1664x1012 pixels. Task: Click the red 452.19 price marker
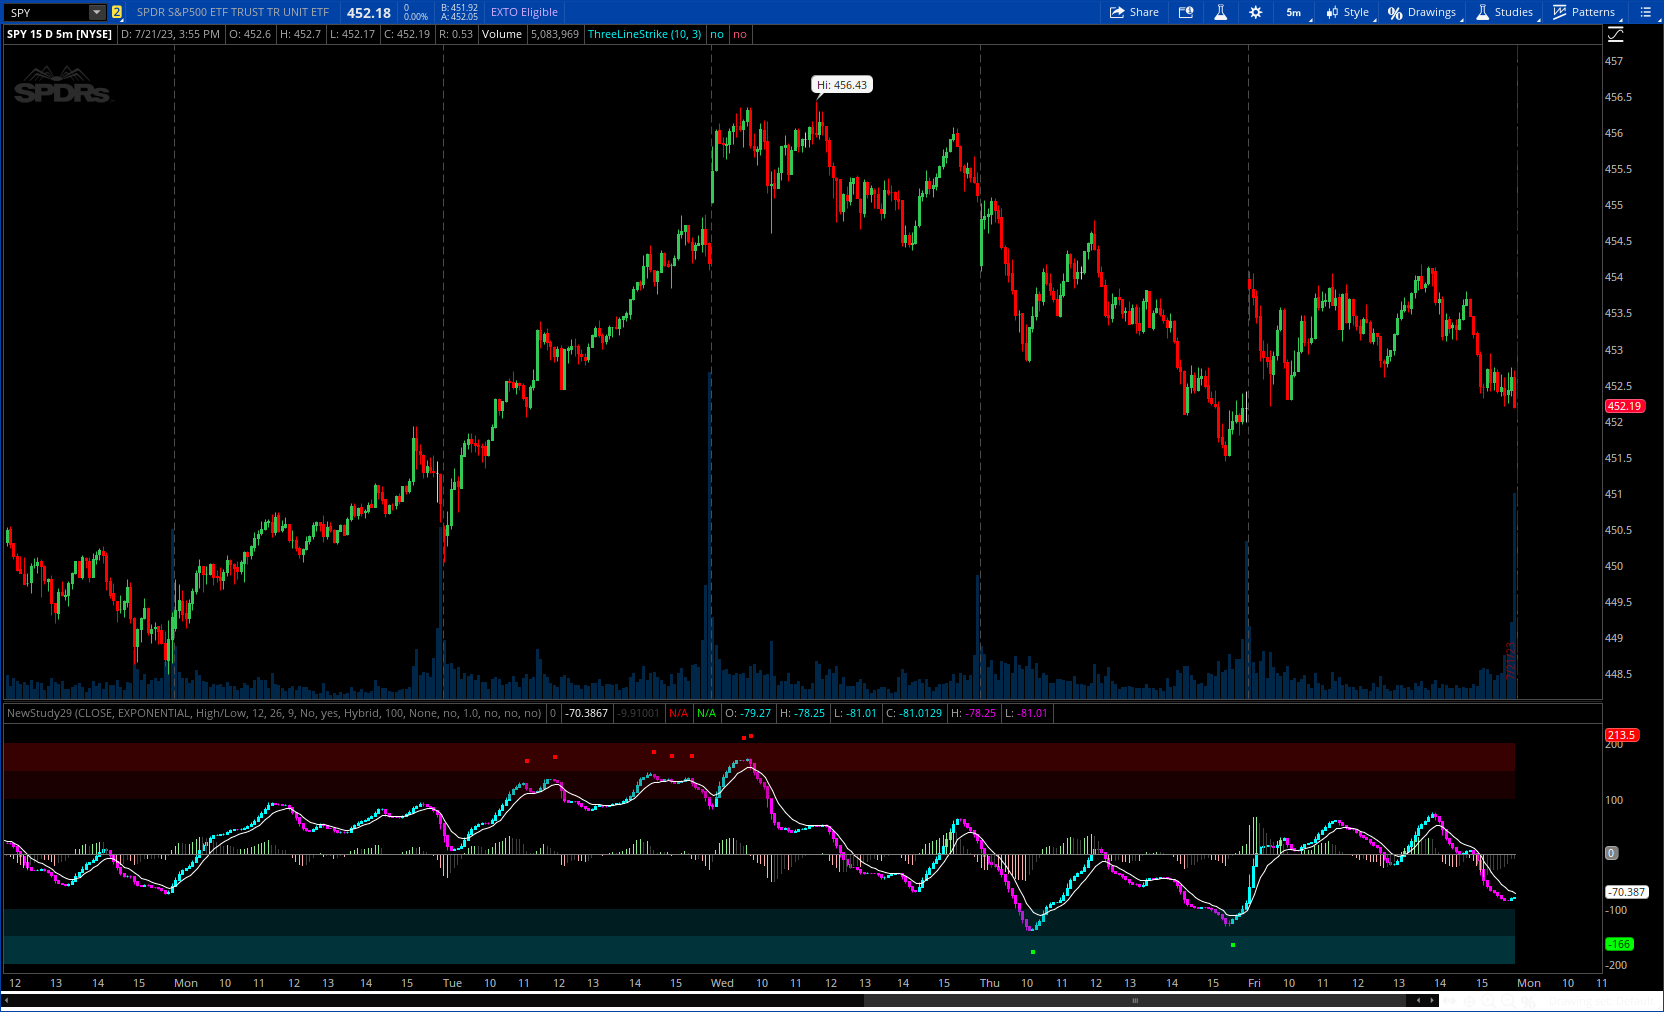1624,406
